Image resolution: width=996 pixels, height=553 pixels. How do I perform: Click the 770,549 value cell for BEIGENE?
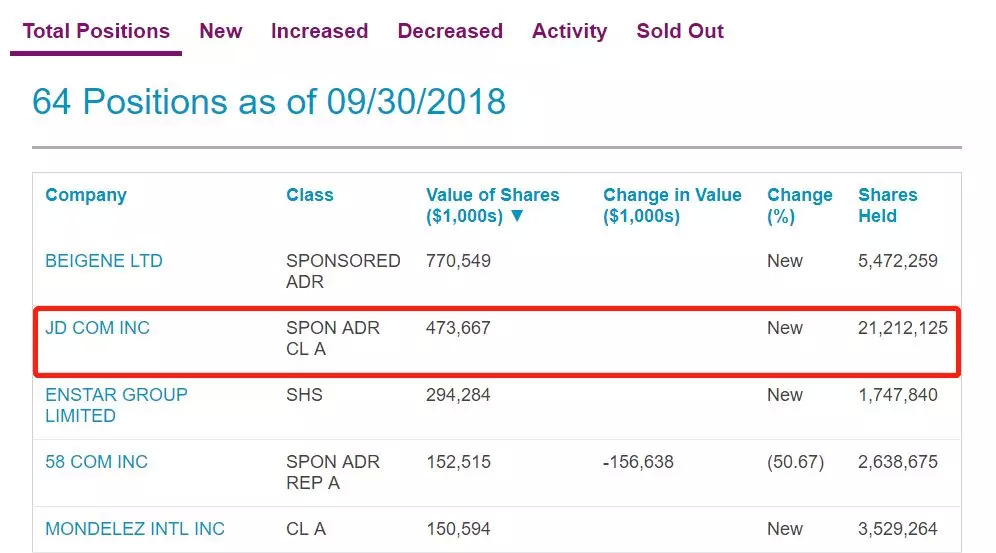(458, 261)
